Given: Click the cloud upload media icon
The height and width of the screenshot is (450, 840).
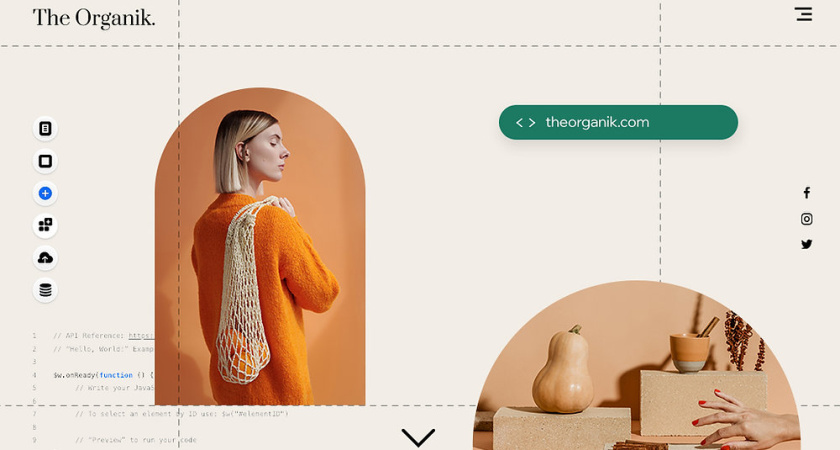Looking at the screenshot, I should pyautogui.click(x=45, y=258).
